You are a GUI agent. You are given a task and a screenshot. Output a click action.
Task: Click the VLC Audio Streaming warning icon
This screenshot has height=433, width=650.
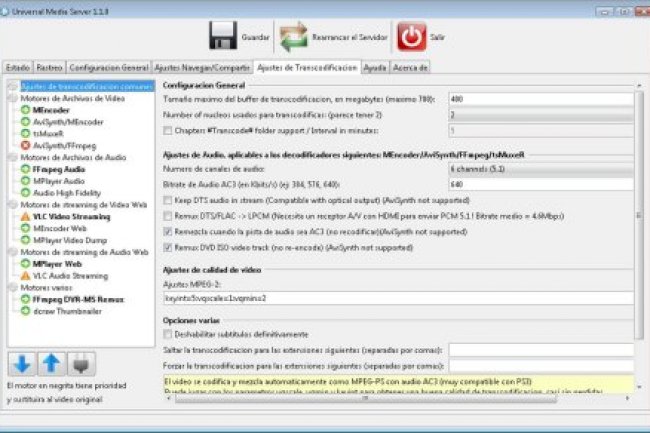pyautogui.click(x=25, y=276)
